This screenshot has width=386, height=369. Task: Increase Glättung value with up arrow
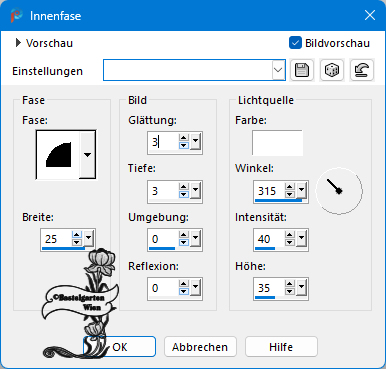pyautogui.click(x=184, y=138)
